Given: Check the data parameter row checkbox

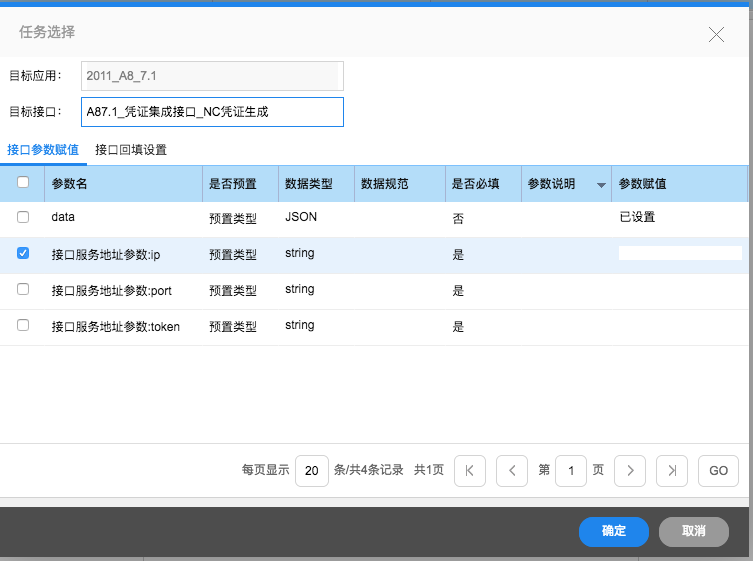Looking at the screenshot, I should (x=23, y=217).
